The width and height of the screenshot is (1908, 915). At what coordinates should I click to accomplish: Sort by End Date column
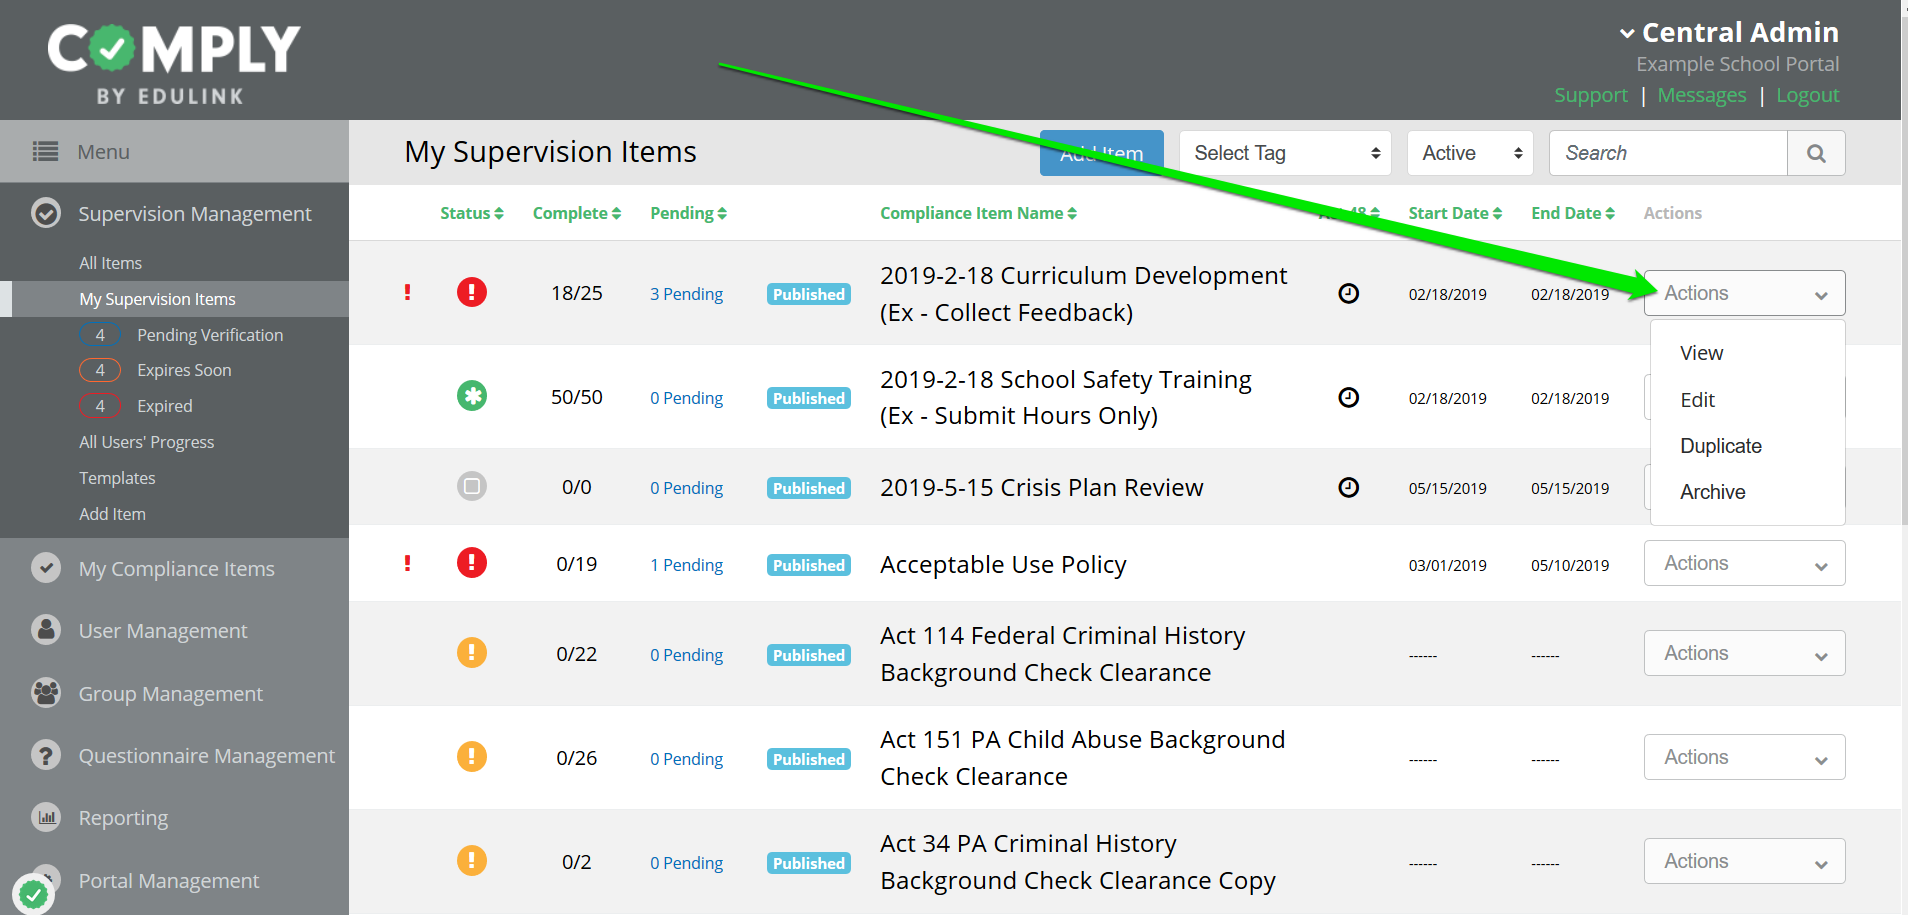click(1573, 213)
